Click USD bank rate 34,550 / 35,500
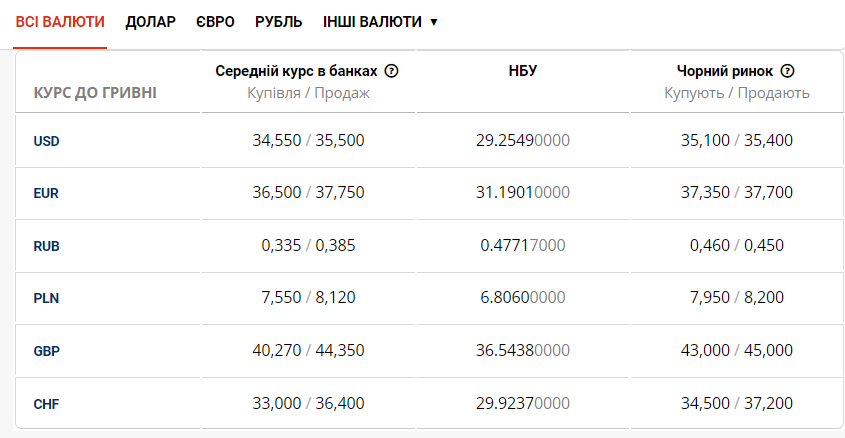 [308, 140]
